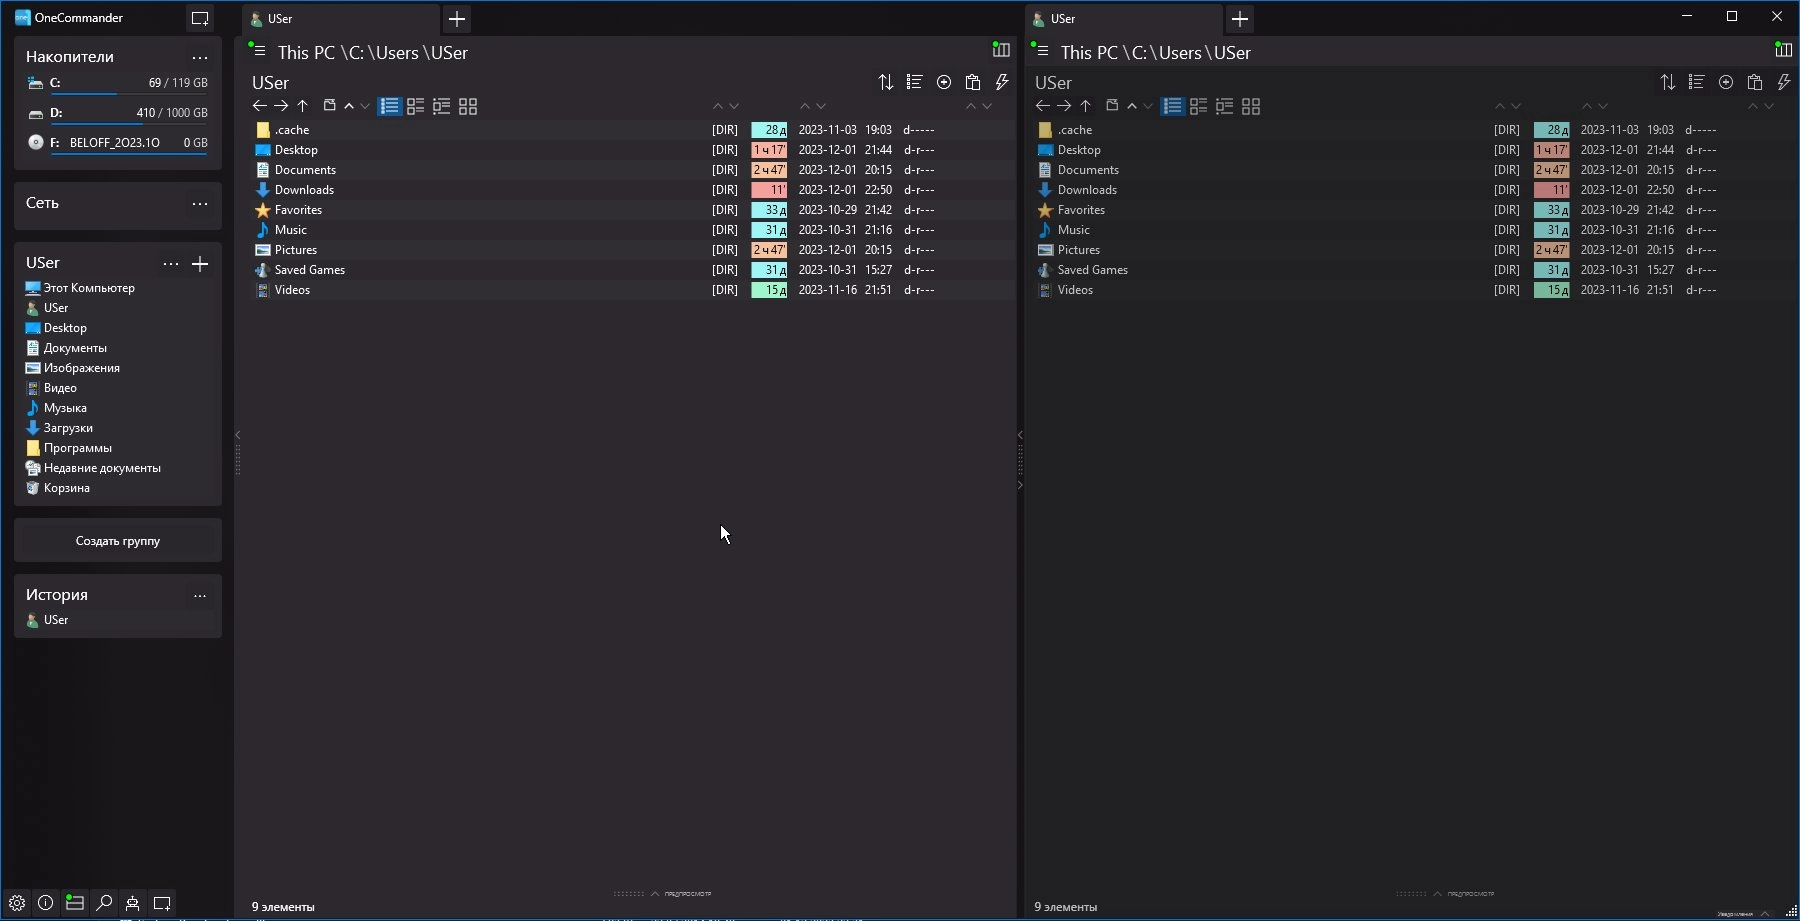Open OneCommander settings gear
This screenshot has height=921, width=1800.
coord(17,902)
